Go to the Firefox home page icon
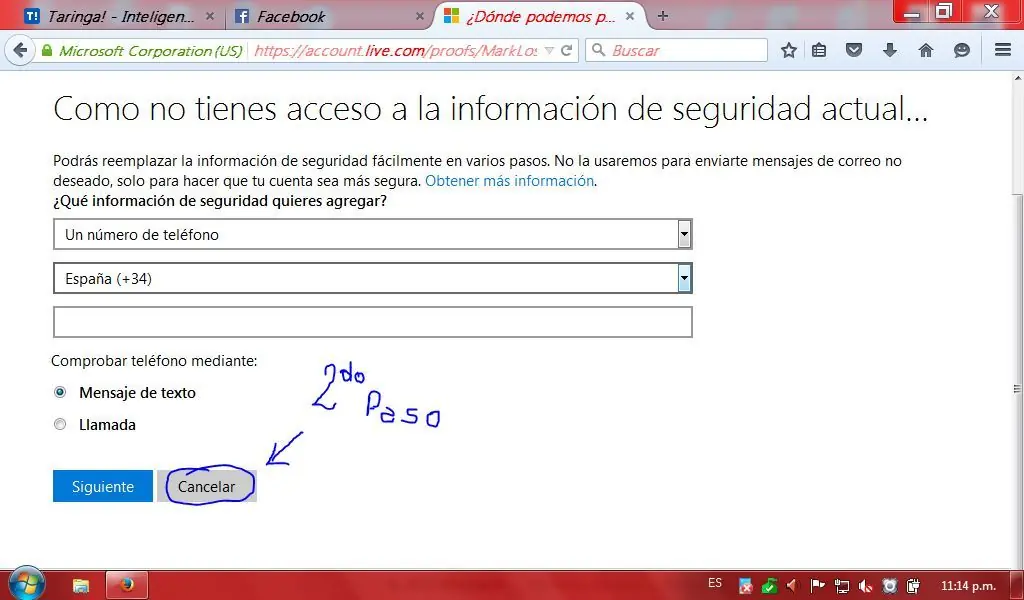This screenshot has width=1024, height=600. (926, 50)
